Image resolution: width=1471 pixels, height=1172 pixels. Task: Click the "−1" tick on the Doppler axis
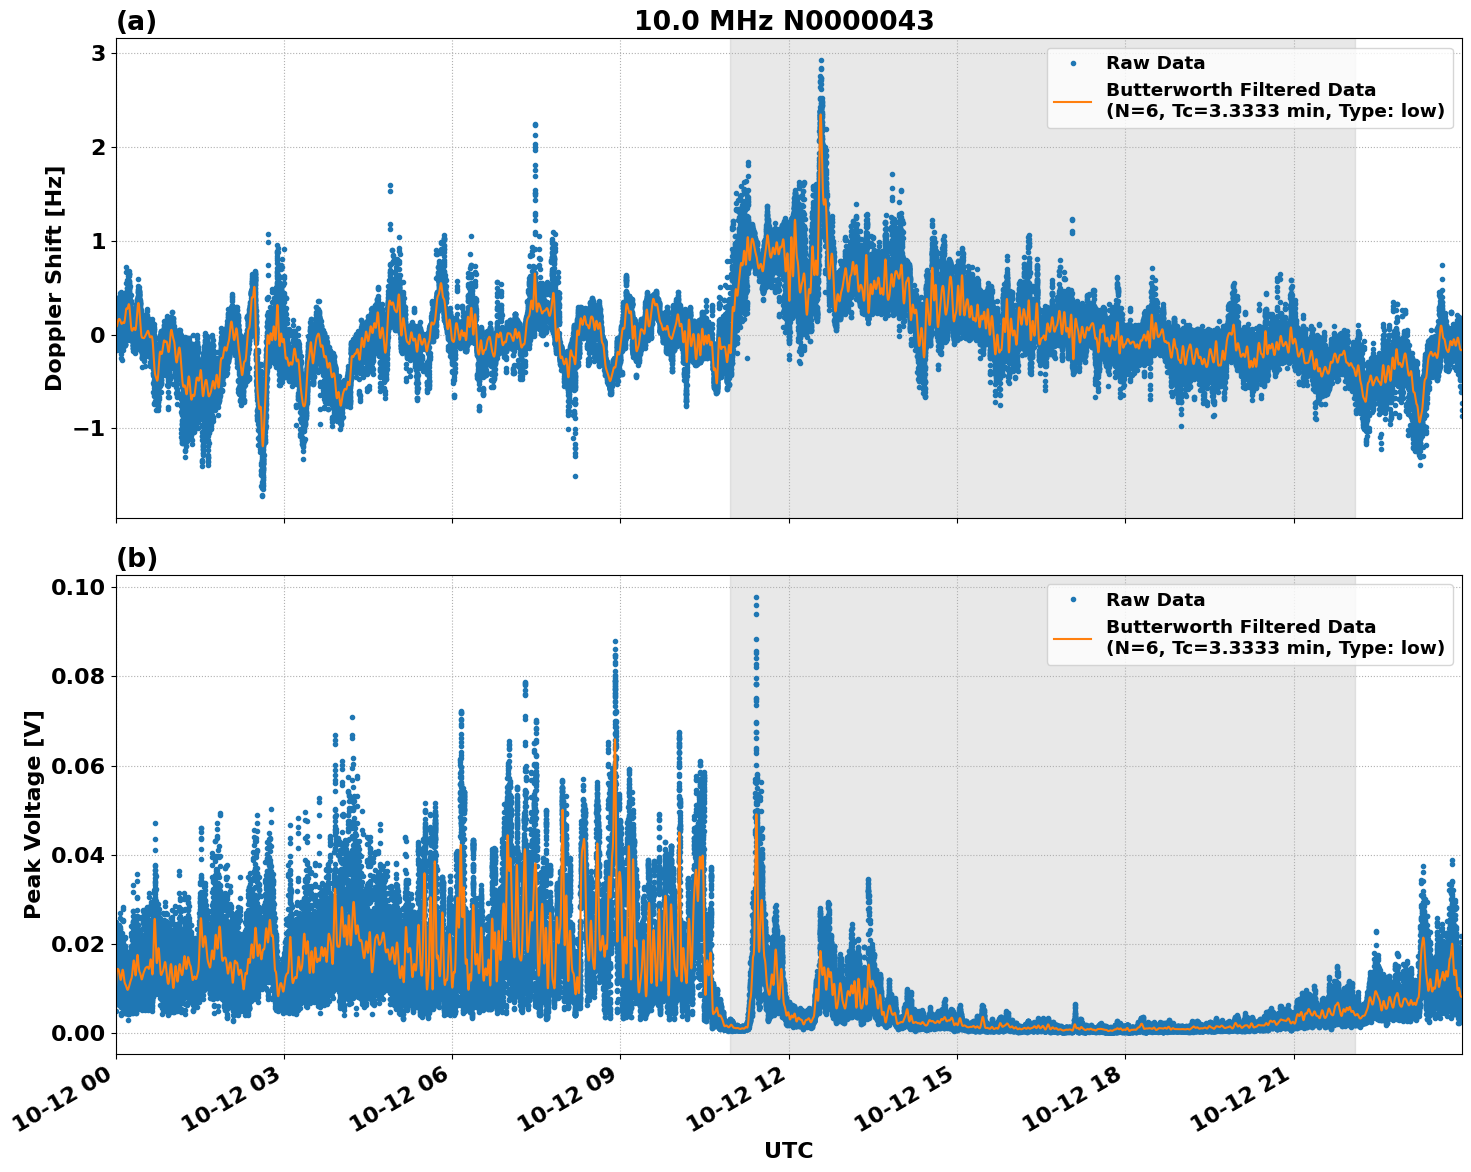coord(88,429)
